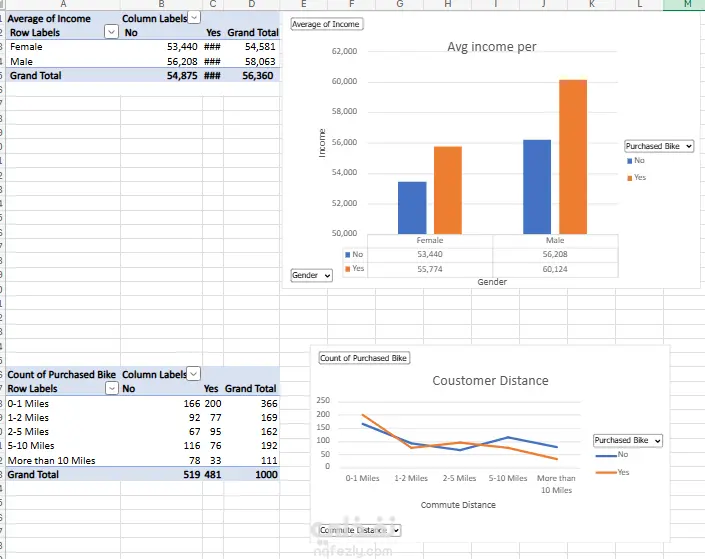Select the Coustomer Distance chart title
This screenshot has width=705, height=559.
(x=490, y=380)
